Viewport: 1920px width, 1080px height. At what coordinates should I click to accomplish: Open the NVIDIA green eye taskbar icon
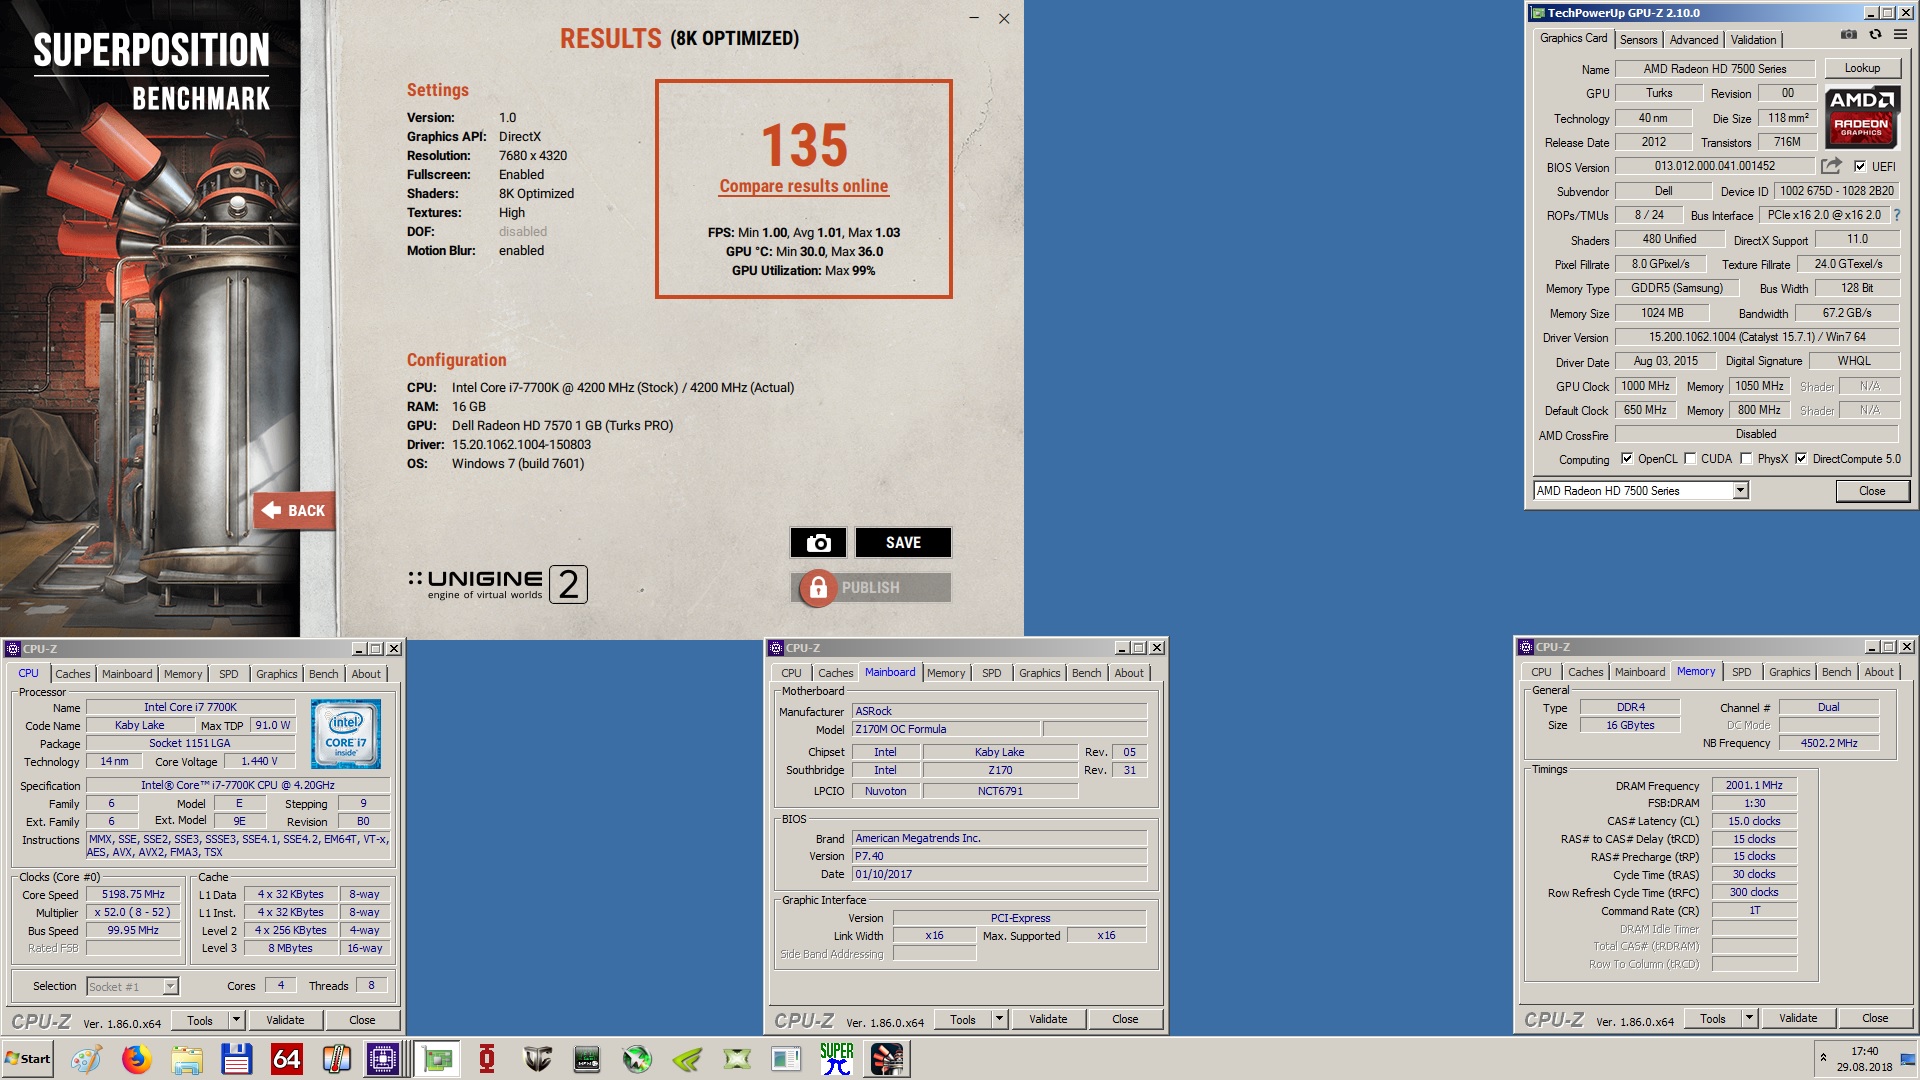click(x=687, y=1059)
